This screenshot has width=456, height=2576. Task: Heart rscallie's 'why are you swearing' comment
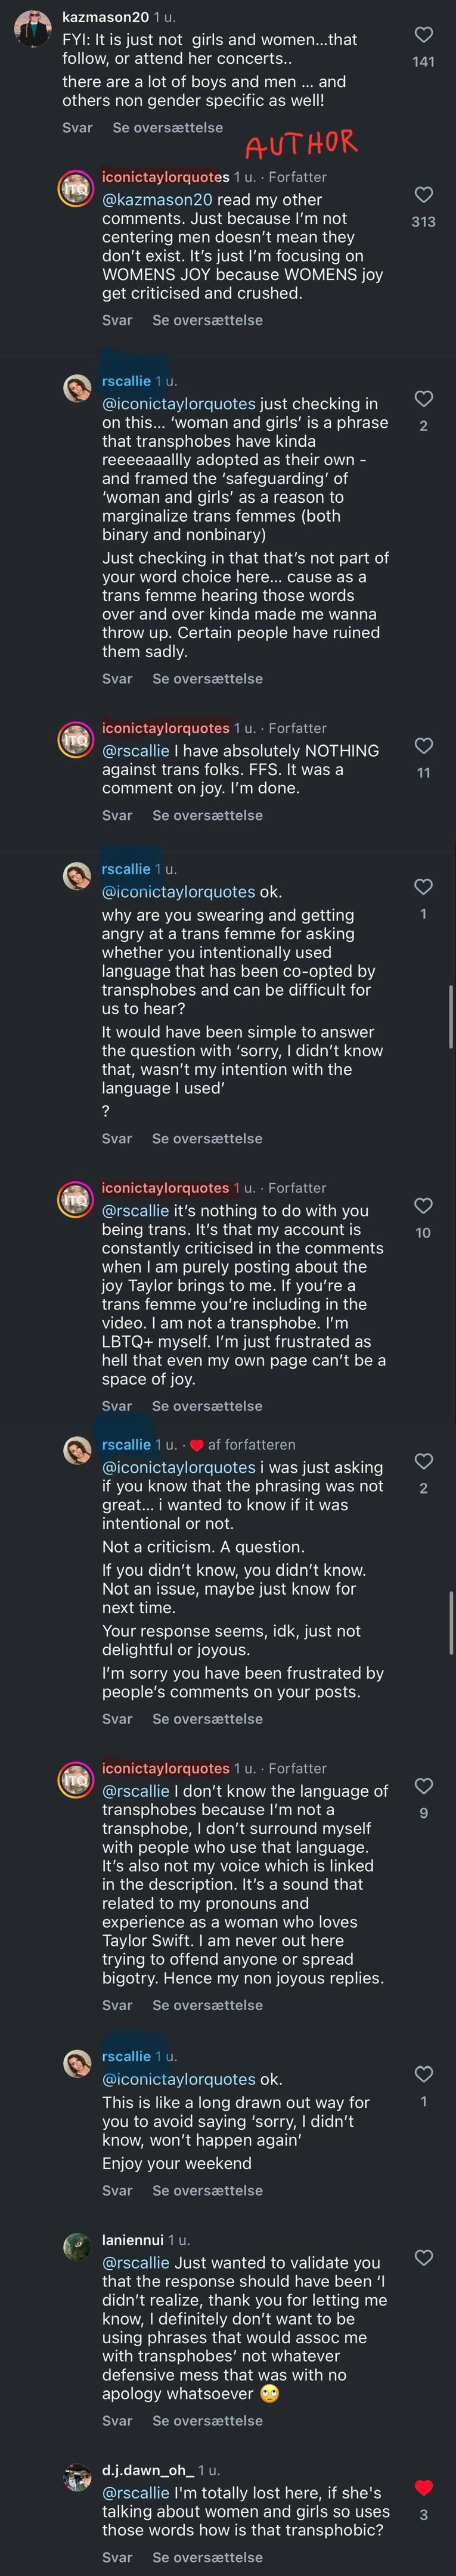423,887
